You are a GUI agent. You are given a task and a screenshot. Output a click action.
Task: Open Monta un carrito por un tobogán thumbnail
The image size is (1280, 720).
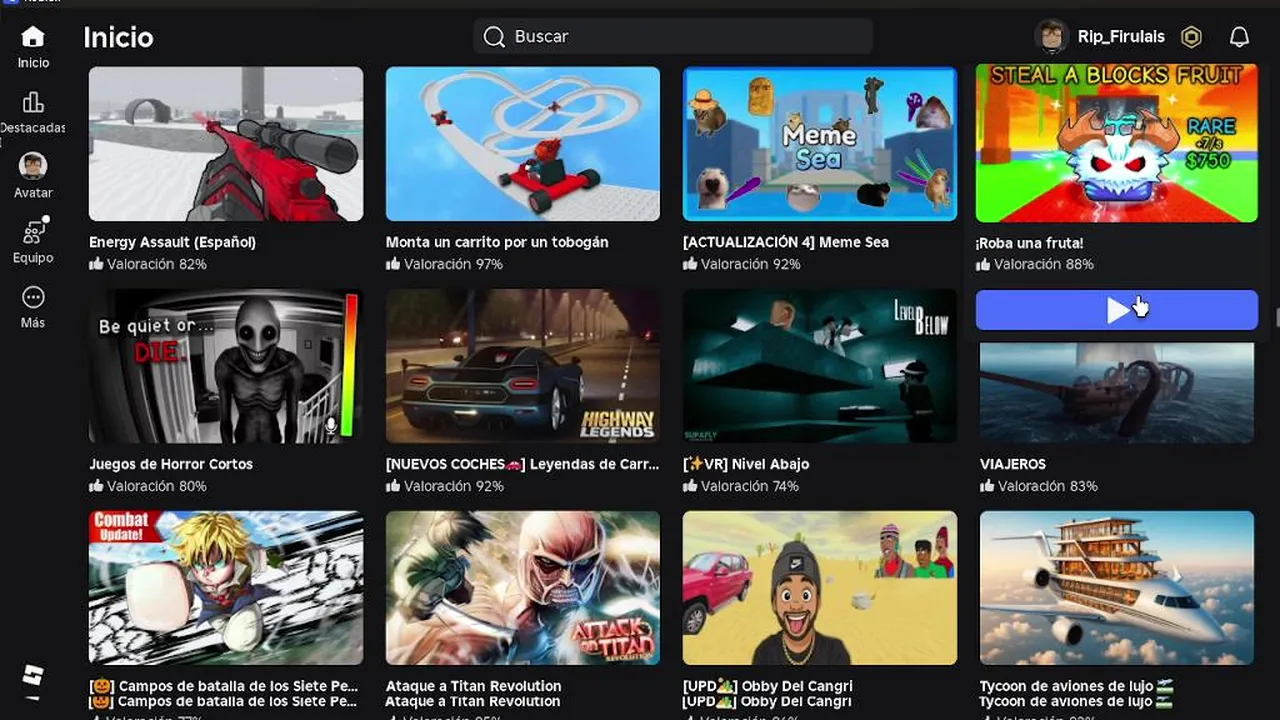click(x=523, y=144)
